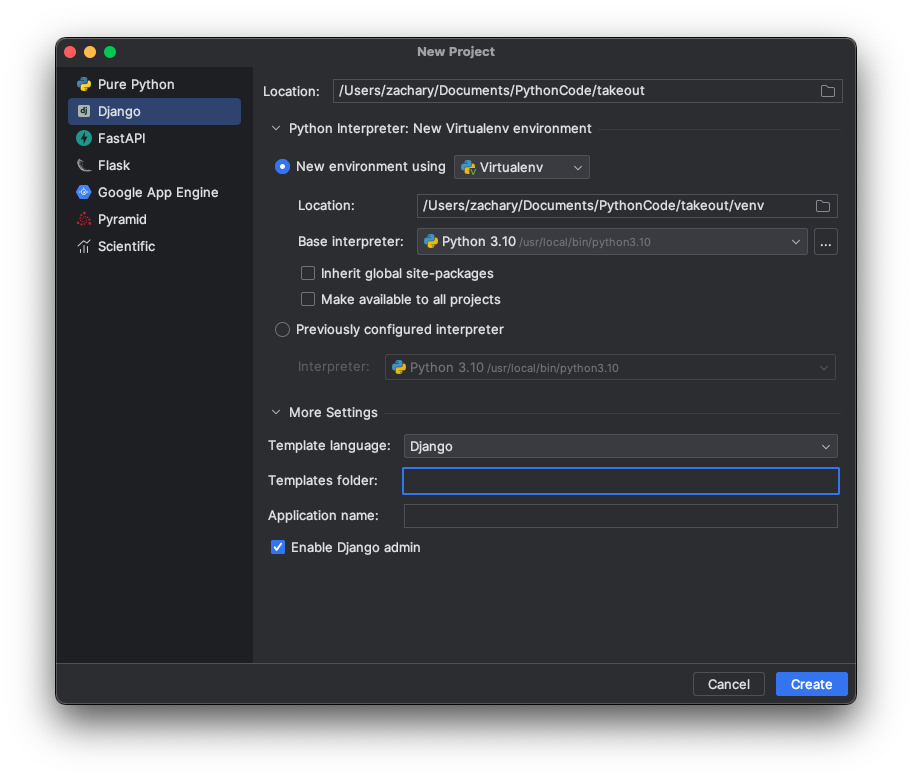The height and width of the screenshot is (778, 912).
Task: Click the Application name field
Action: click(x=620, y=516)
